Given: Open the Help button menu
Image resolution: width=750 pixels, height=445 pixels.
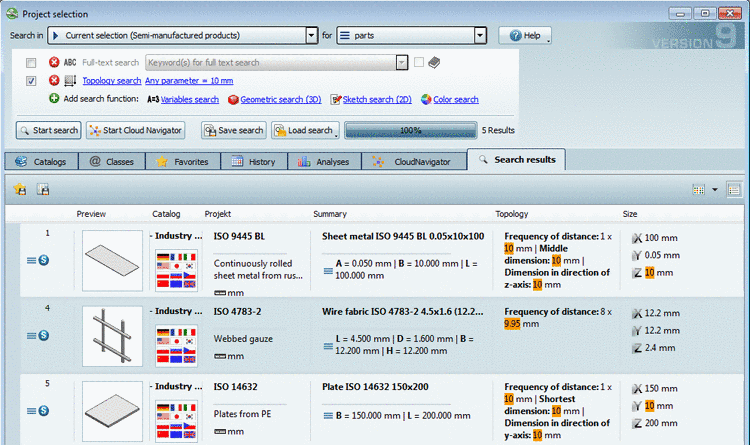Looking at the screenshot, I should (x=525, y=35).
